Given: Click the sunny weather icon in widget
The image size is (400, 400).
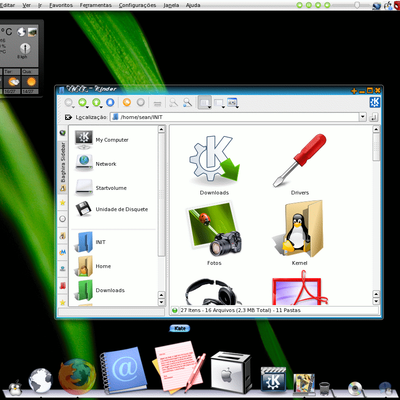Looking at the screenshot, I should (x=31, y=82).
